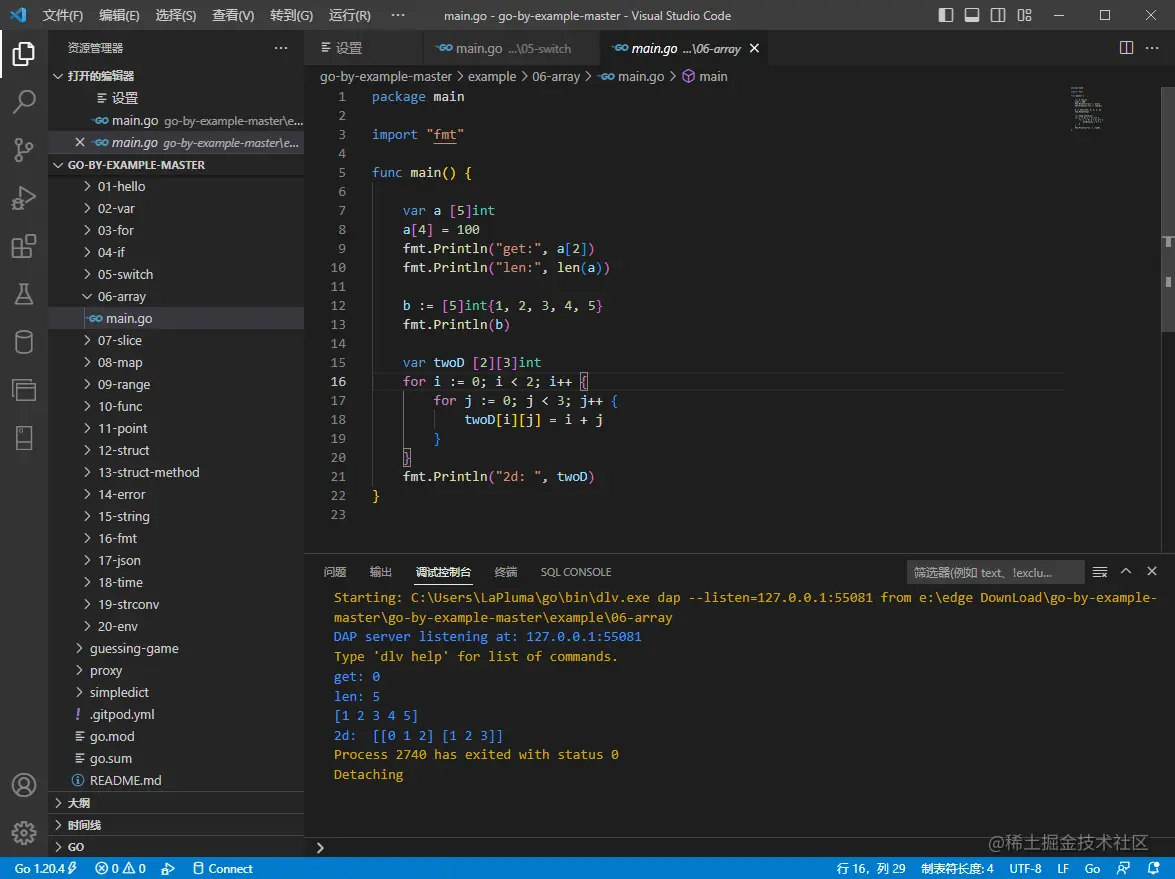Click the debug console filter input field

[x=994, y=572]
